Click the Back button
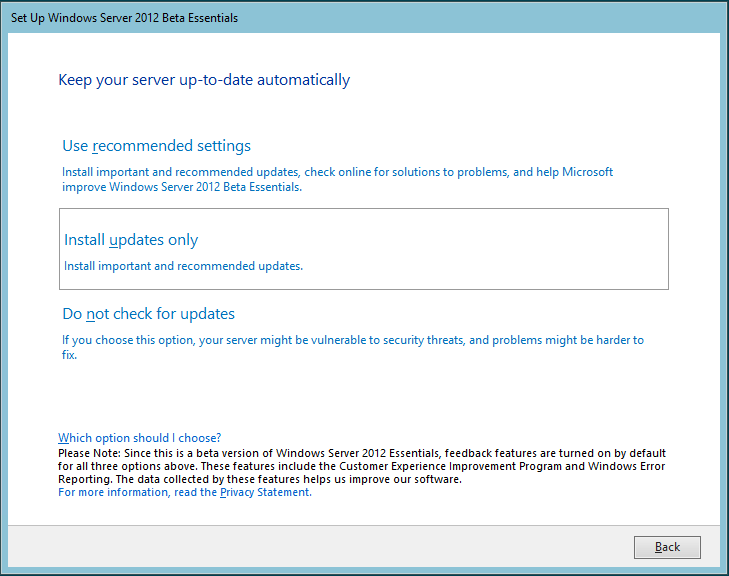This screenshot has height=576, width=729. coord(667,547)
